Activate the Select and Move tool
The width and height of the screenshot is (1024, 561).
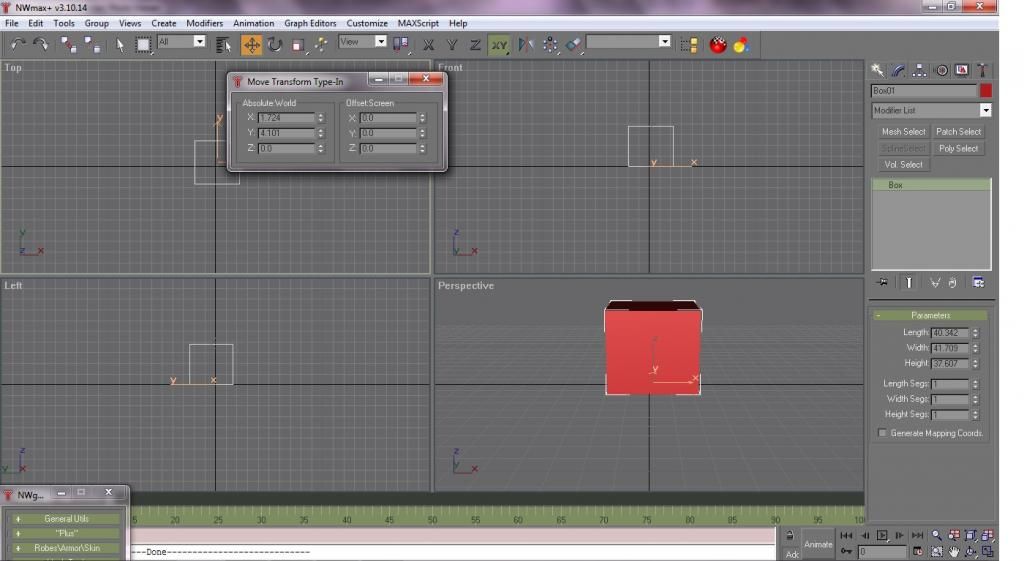click(251, 44)
